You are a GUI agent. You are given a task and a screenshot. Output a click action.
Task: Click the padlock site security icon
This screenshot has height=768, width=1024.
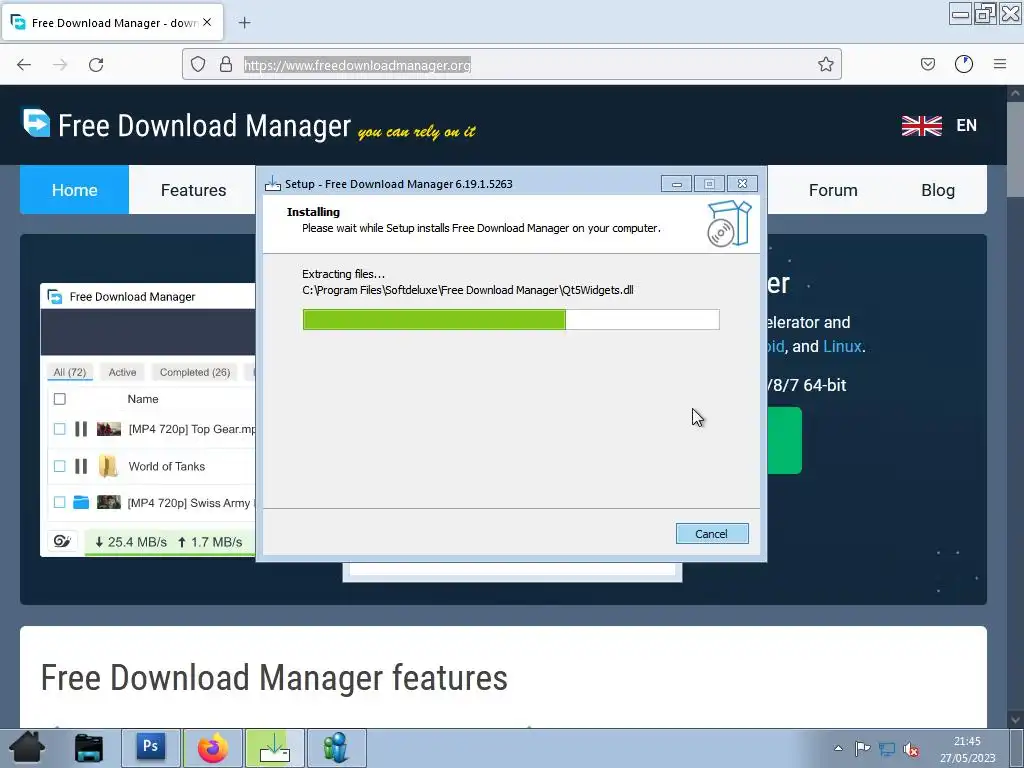pyautogui.click(x=226, y=64)
